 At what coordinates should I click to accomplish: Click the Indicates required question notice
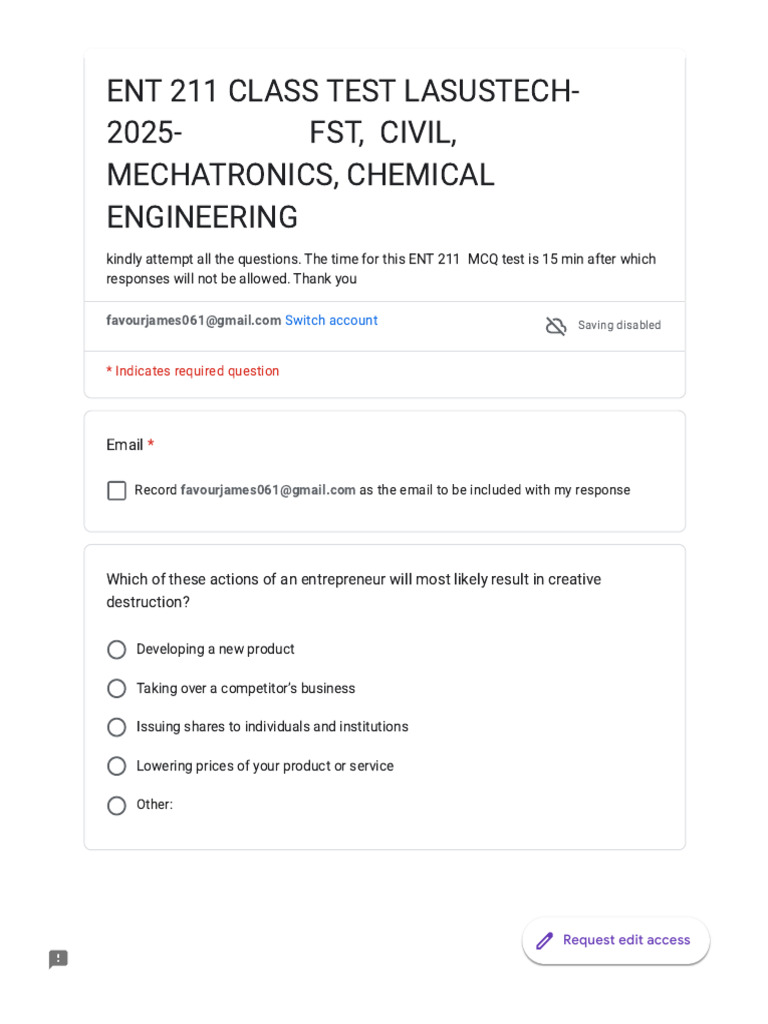[193, 371]
